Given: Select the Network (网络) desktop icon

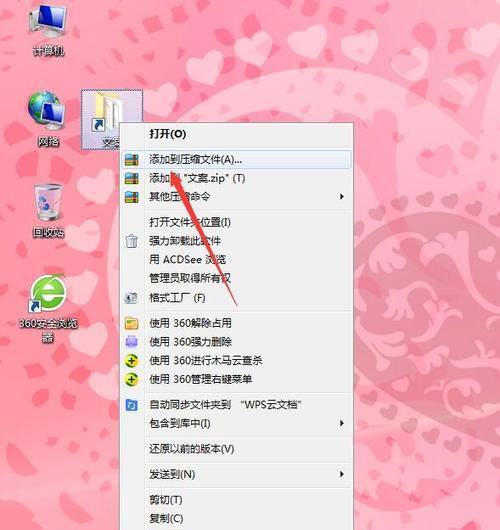Looking at the screenshot, I should [48, 119].
